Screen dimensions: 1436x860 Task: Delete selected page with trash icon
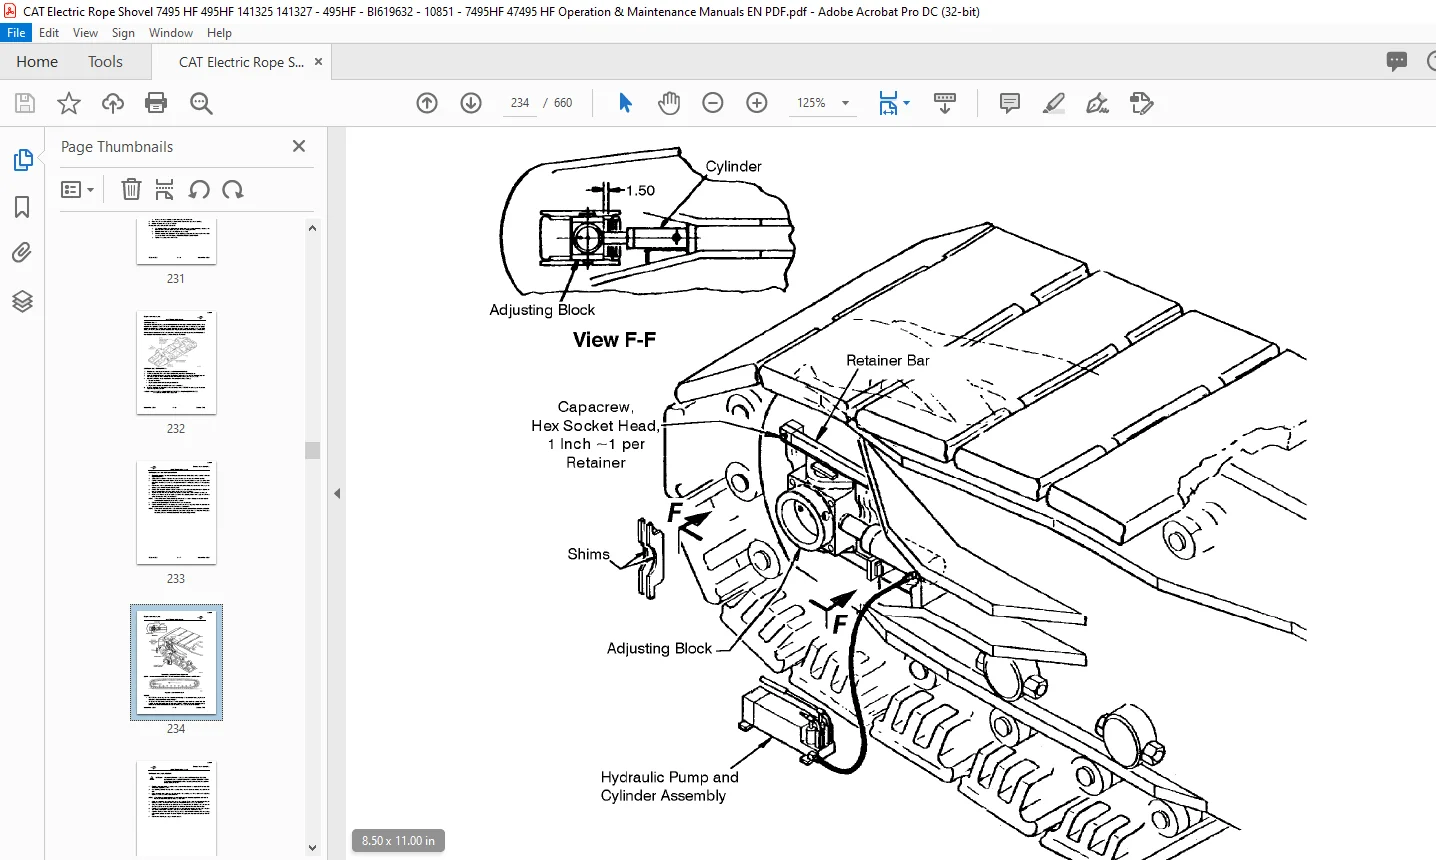[131, 189]
